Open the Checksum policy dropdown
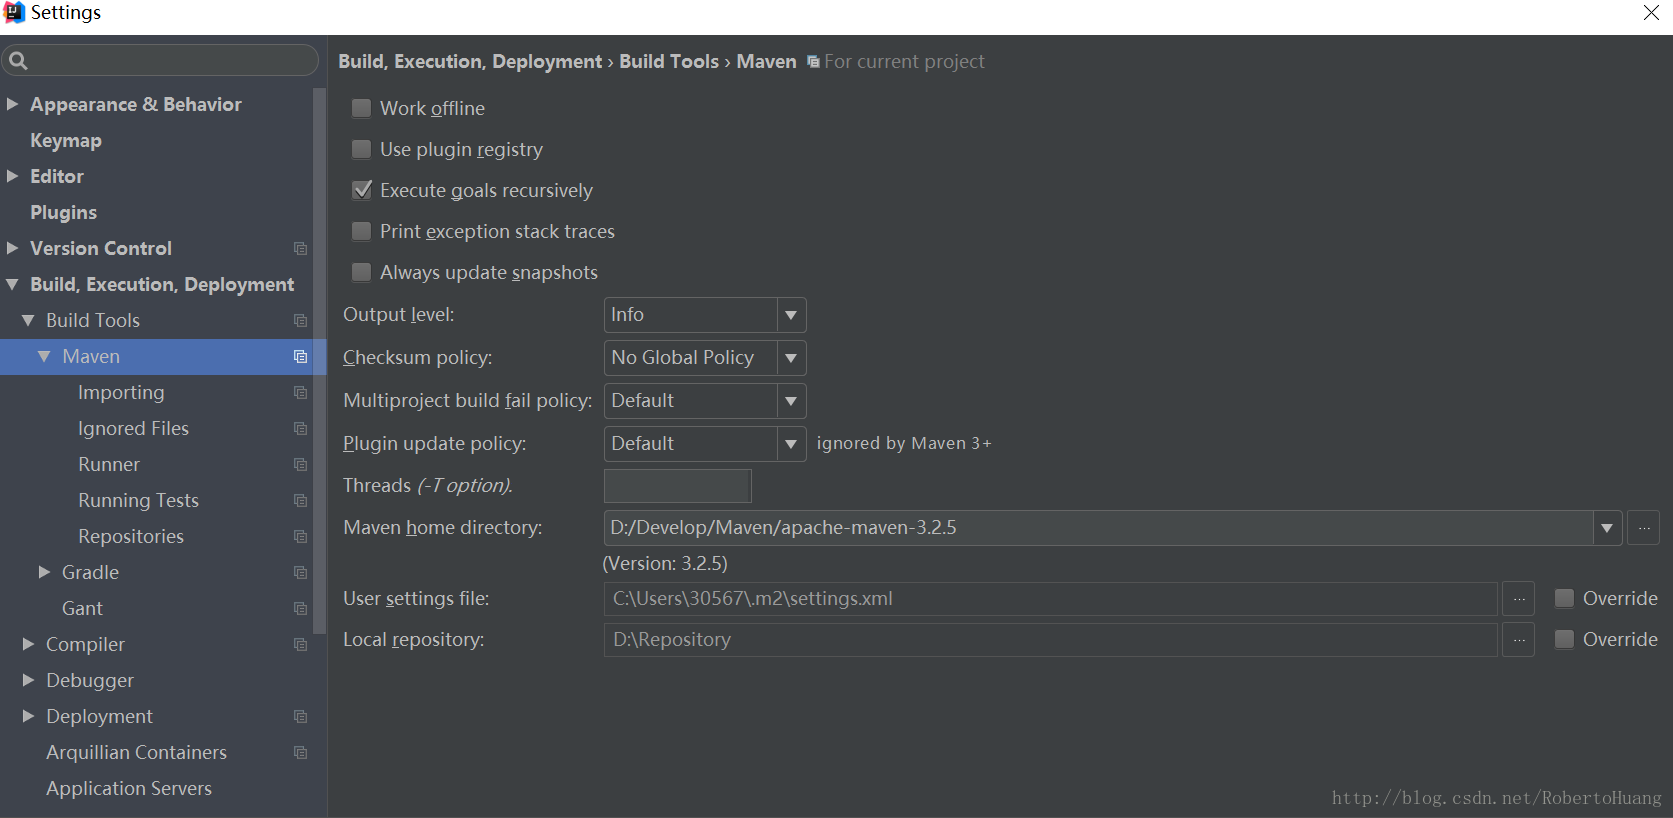This screenshot has height=818, width=1673. click(x=791, y=358)
